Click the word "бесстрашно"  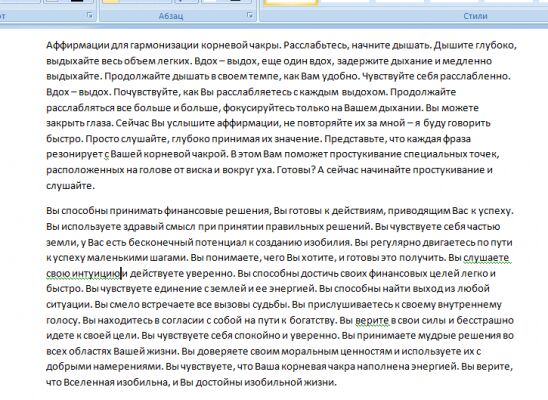tap(485, 320)
